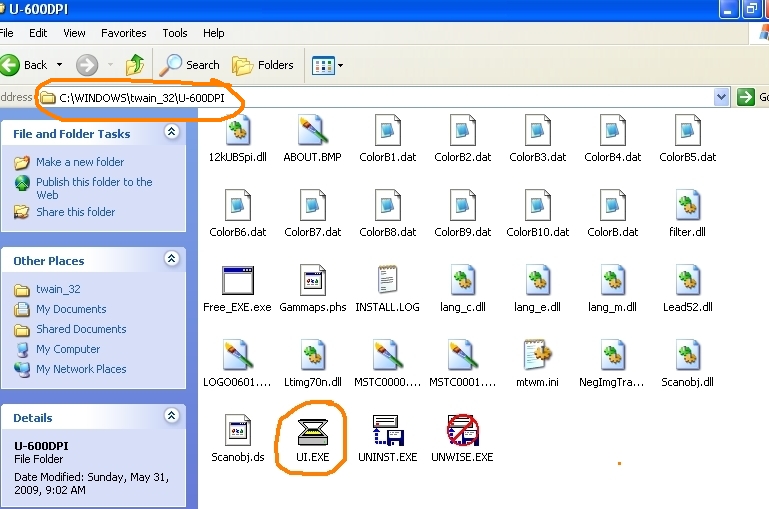
Task: Select the mtwm.ini settings file
Action: pyautogui.click(x=538, y=363)
